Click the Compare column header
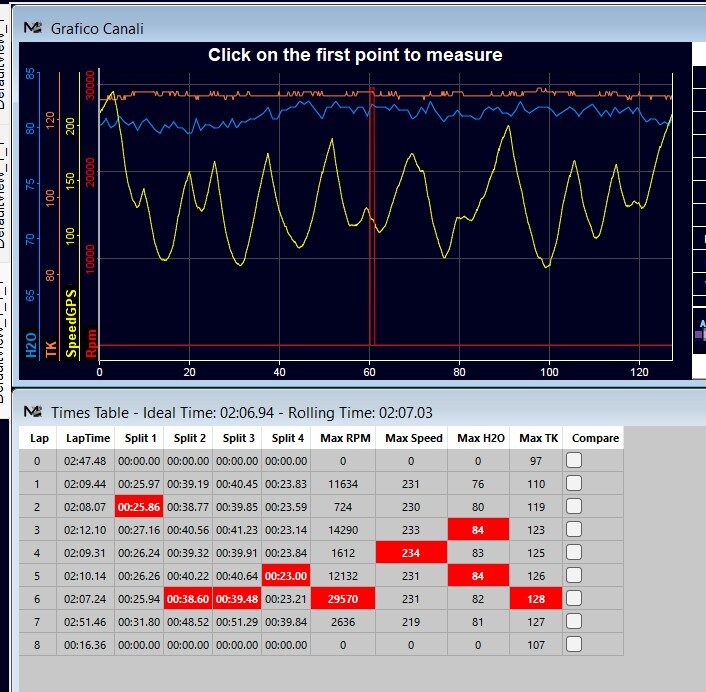 pyautogui.click(x=595, y=438)
